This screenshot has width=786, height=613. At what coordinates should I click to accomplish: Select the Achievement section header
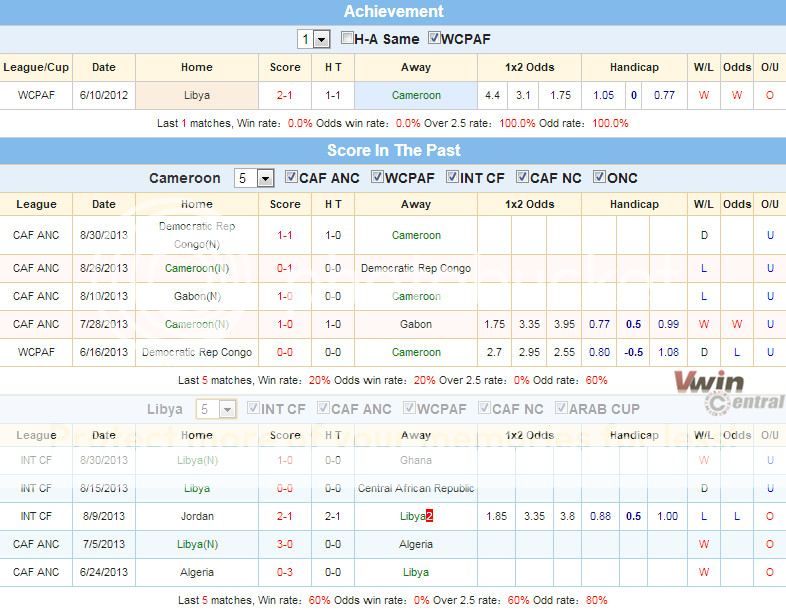393,12
